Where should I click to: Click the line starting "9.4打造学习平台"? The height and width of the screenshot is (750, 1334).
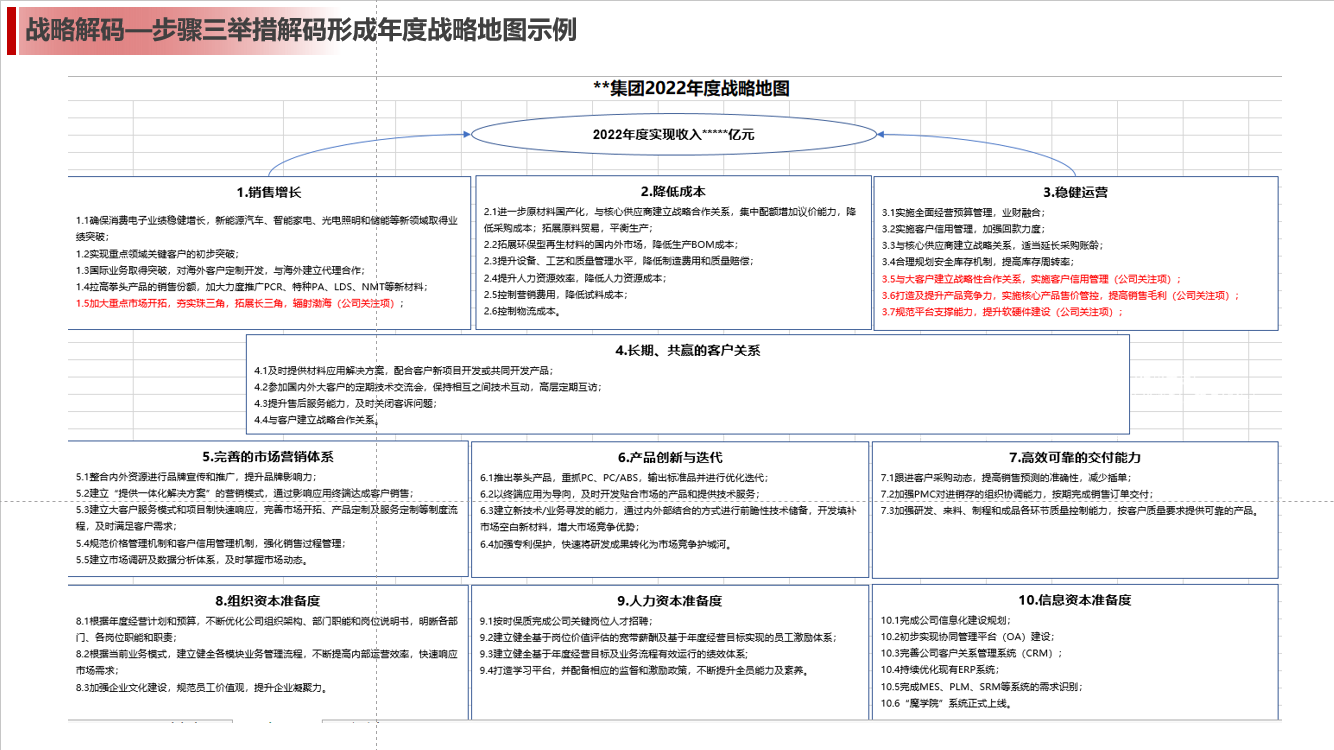coord(644,670)
